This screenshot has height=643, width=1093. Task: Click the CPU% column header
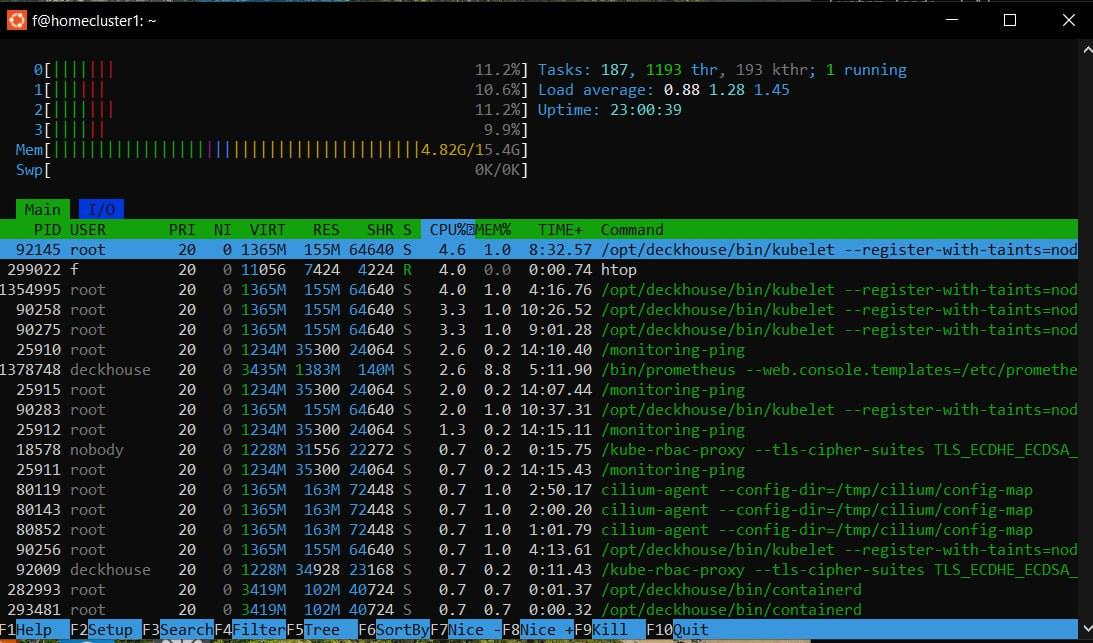coord(448,229)
